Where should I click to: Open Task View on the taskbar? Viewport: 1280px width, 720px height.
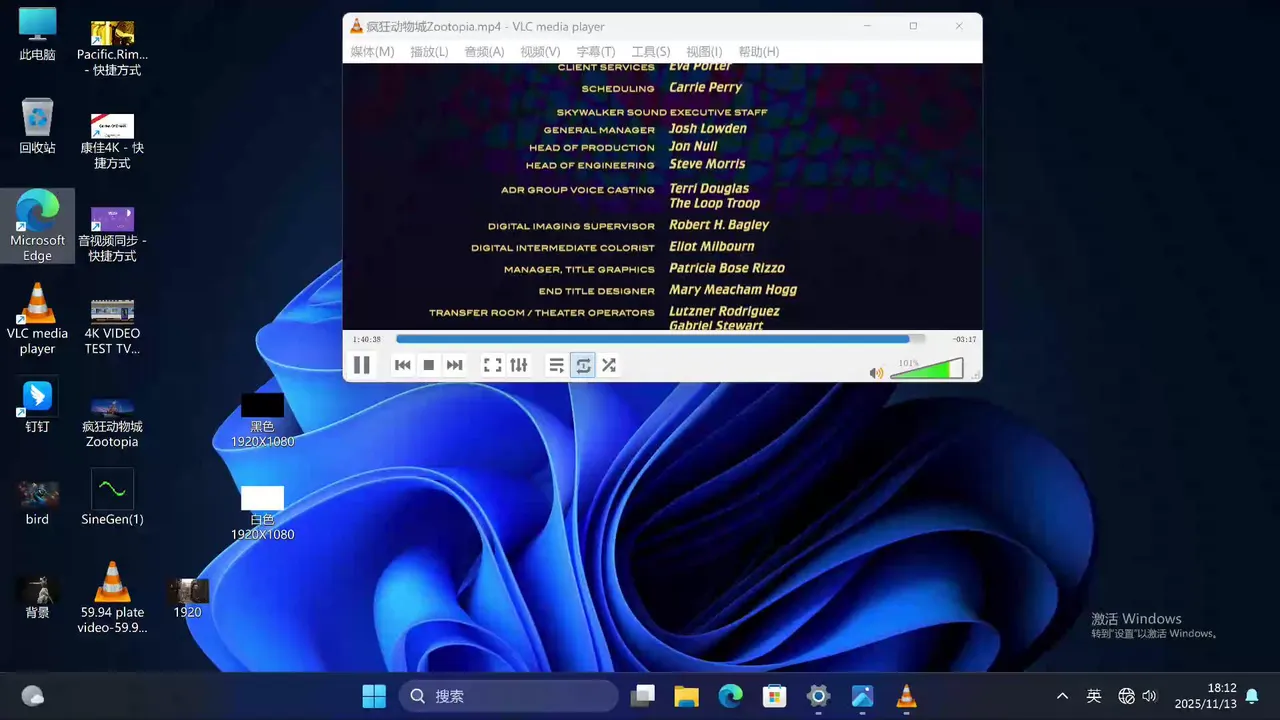tap(642, 696)
